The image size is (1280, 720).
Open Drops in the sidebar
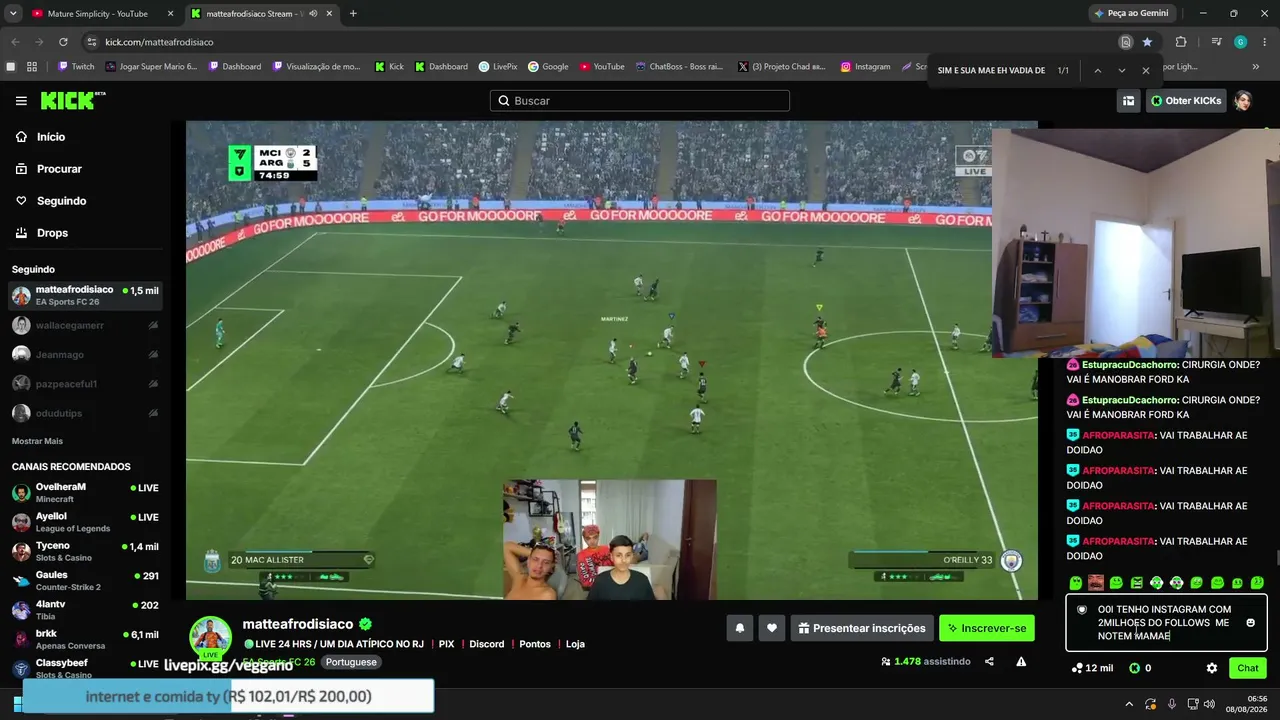click(x=52, y=233)
